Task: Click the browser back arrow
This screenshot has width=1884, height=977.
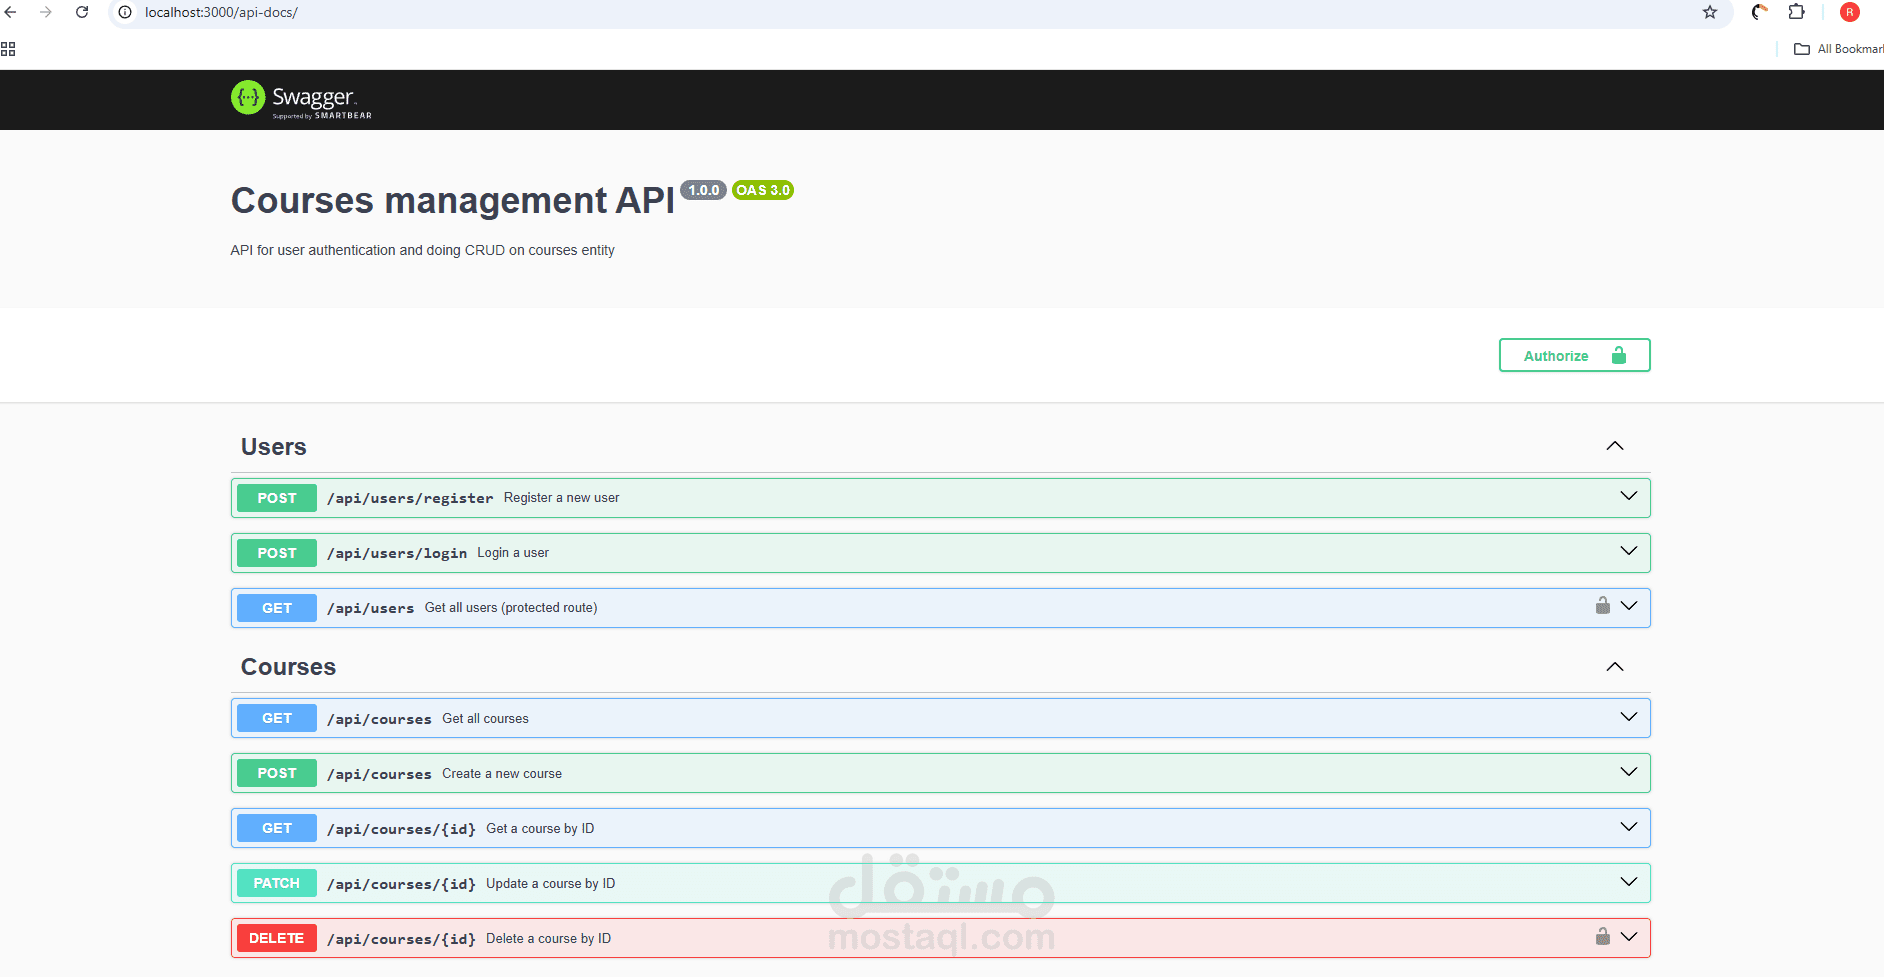Action: (11, 12)
